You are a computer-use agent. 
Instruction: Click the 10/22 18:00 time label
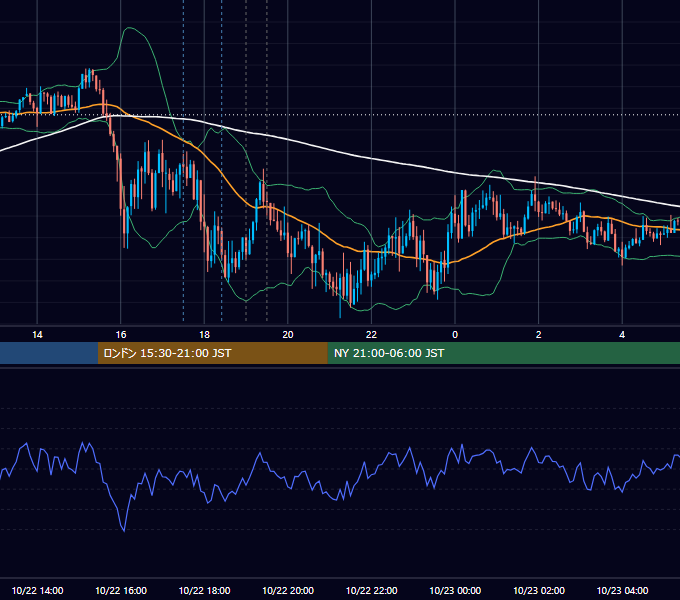(x=204, y=590)
